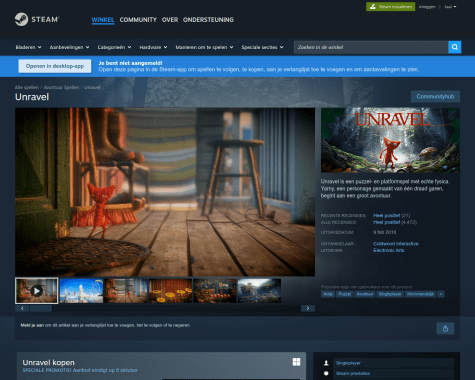Expand the Aanbevelingen menu

point(69,47)
